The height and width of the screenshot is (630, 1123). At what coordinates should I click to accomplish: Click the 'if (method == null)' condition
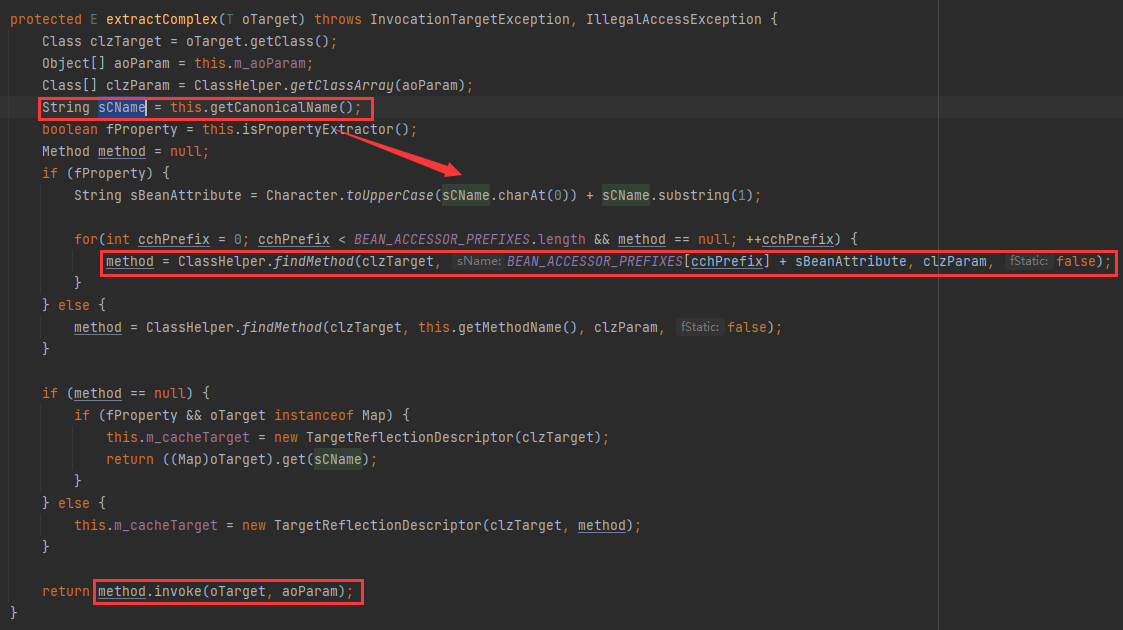pos(117,393)
